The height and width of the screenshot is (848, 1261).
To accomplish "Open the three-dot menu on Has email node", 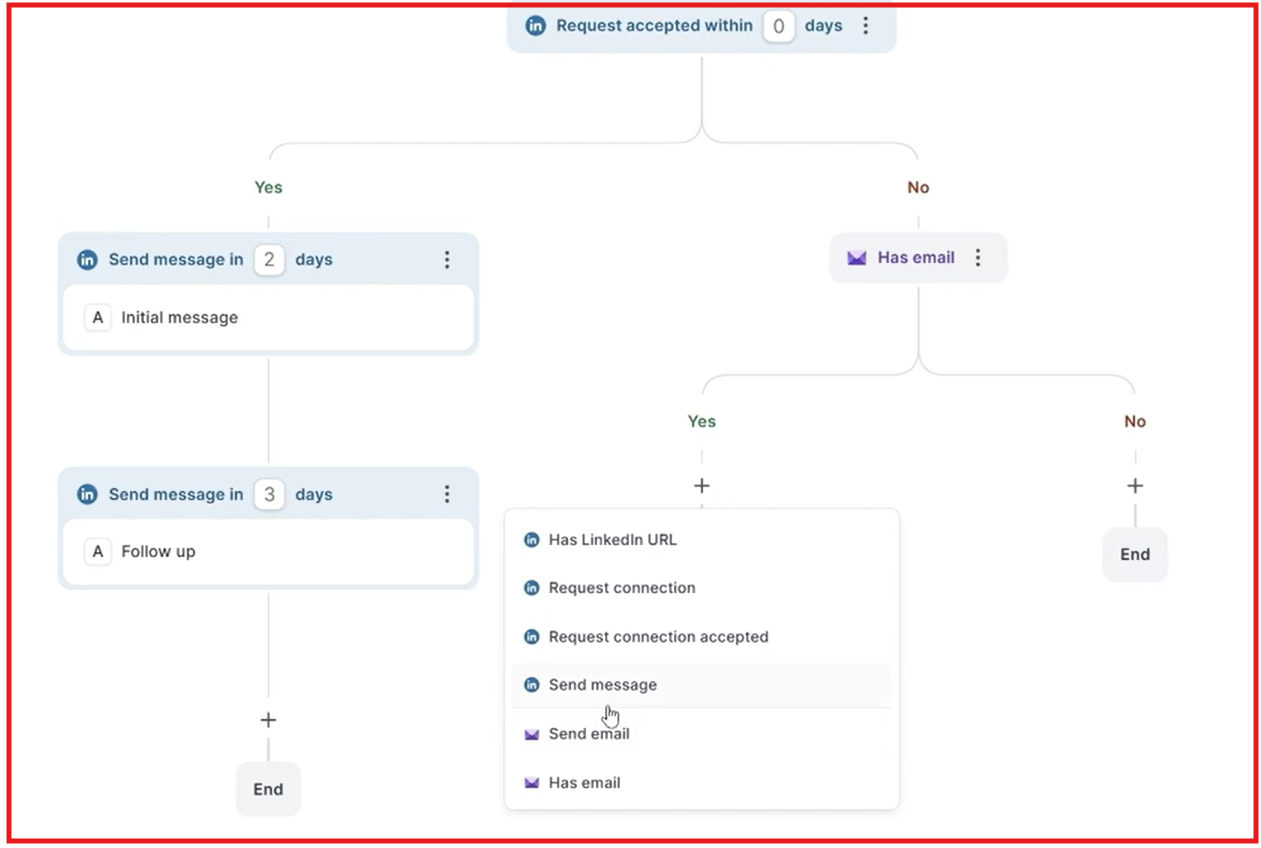I will click(x=977, y=257).
